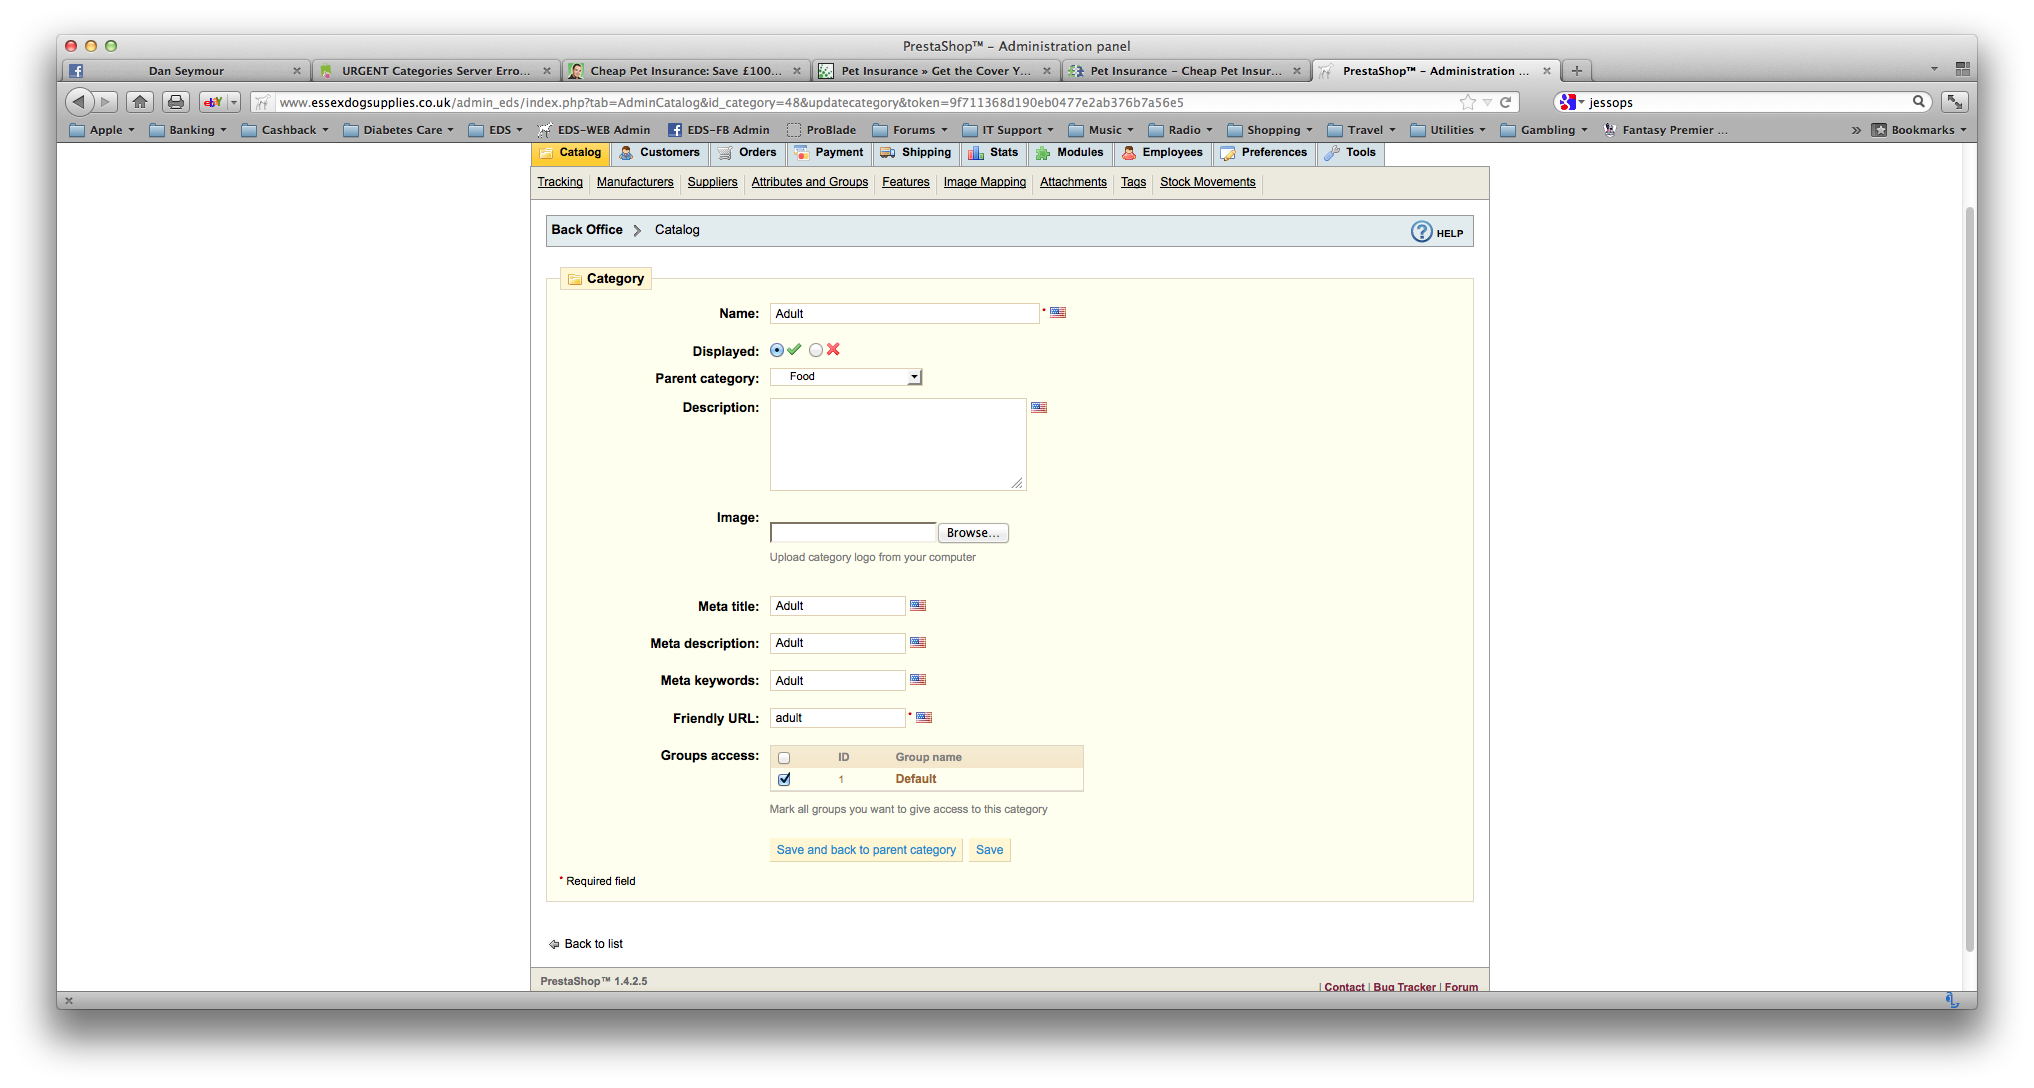Click the browser print icon
Viewport: 2034px width, 1088px height.
pyautogui.click(x=176, y=102)
